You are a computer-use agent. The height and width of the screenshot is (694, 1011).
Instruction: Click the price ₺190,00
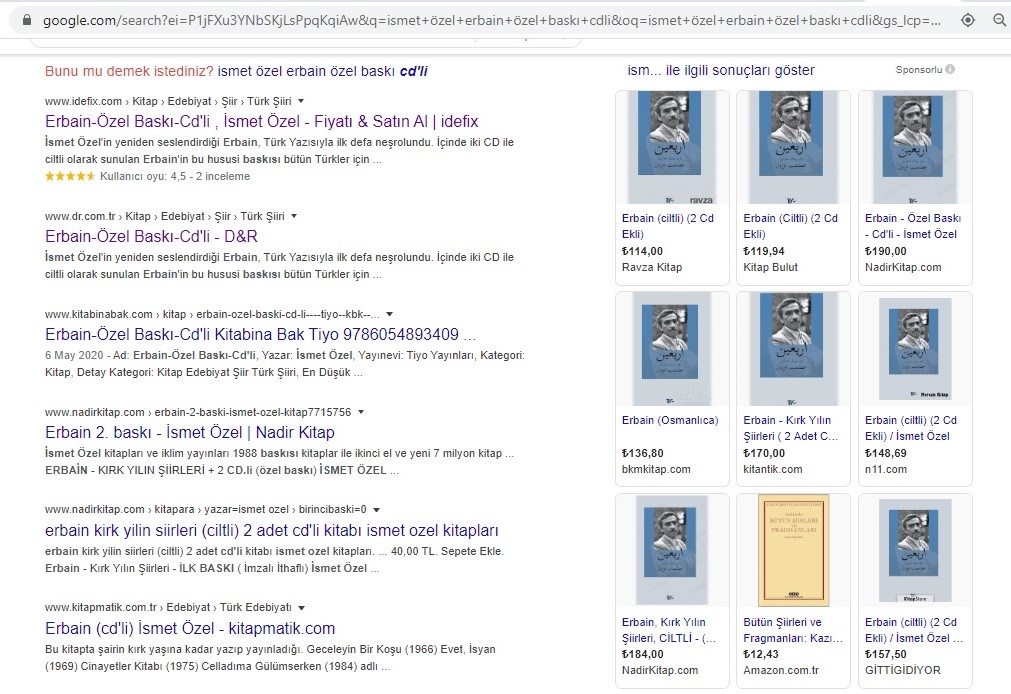click(x=885, y=251)
